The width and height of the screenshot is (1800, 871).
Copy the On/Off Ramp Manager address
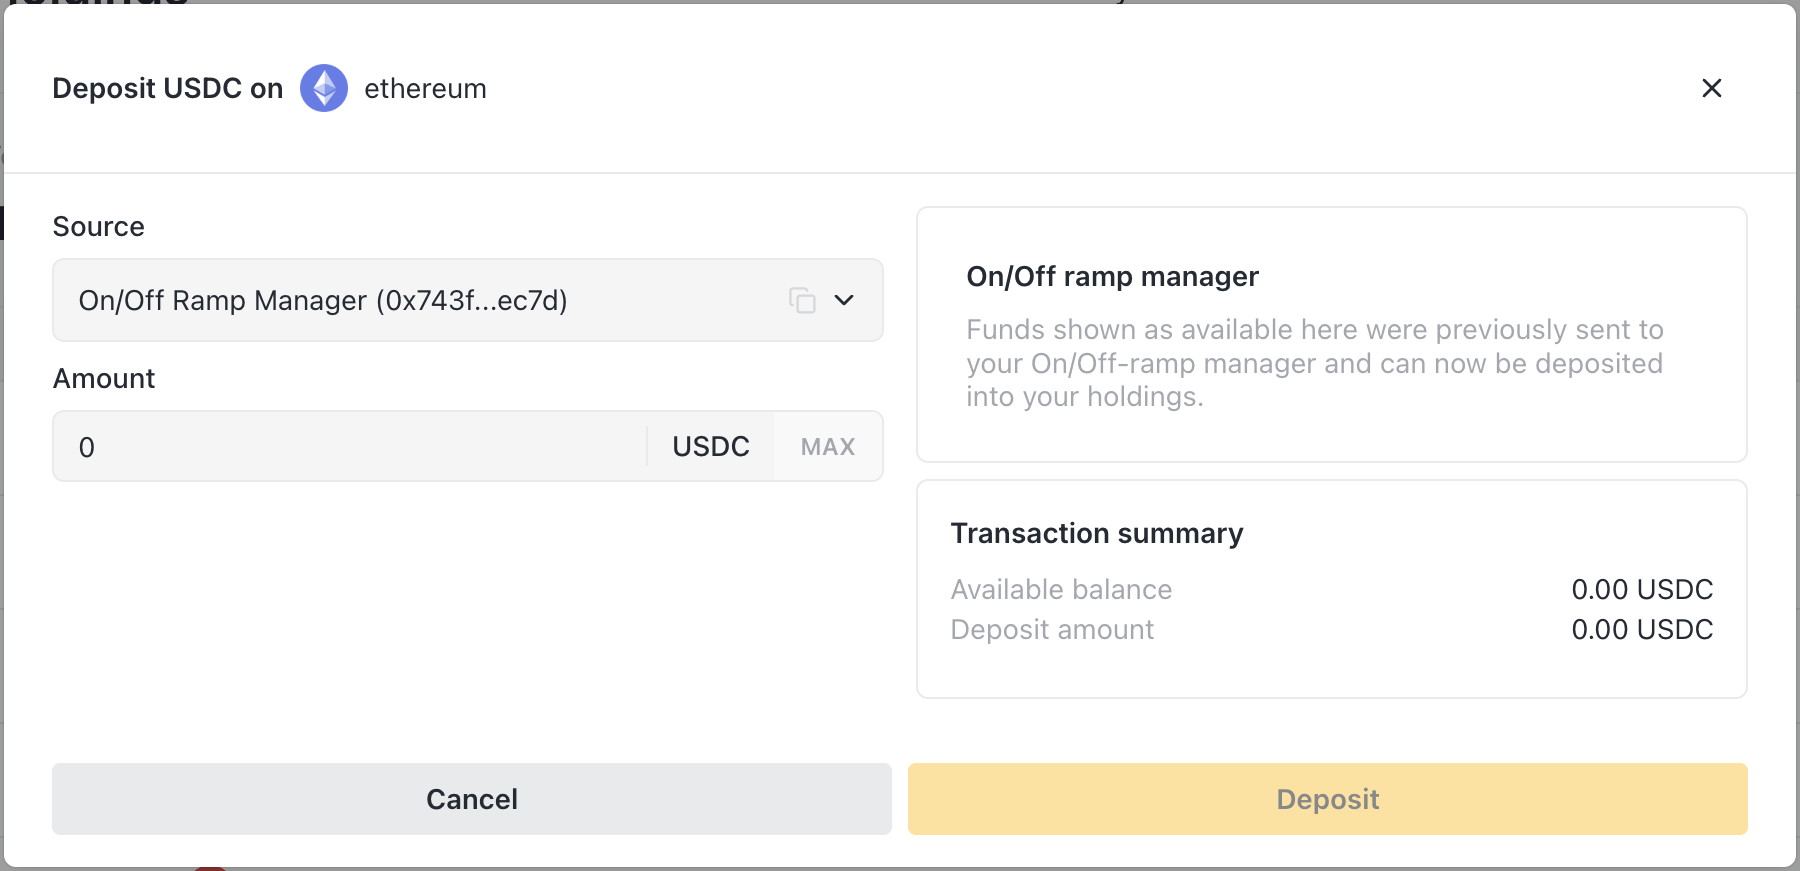coord(802,300)
